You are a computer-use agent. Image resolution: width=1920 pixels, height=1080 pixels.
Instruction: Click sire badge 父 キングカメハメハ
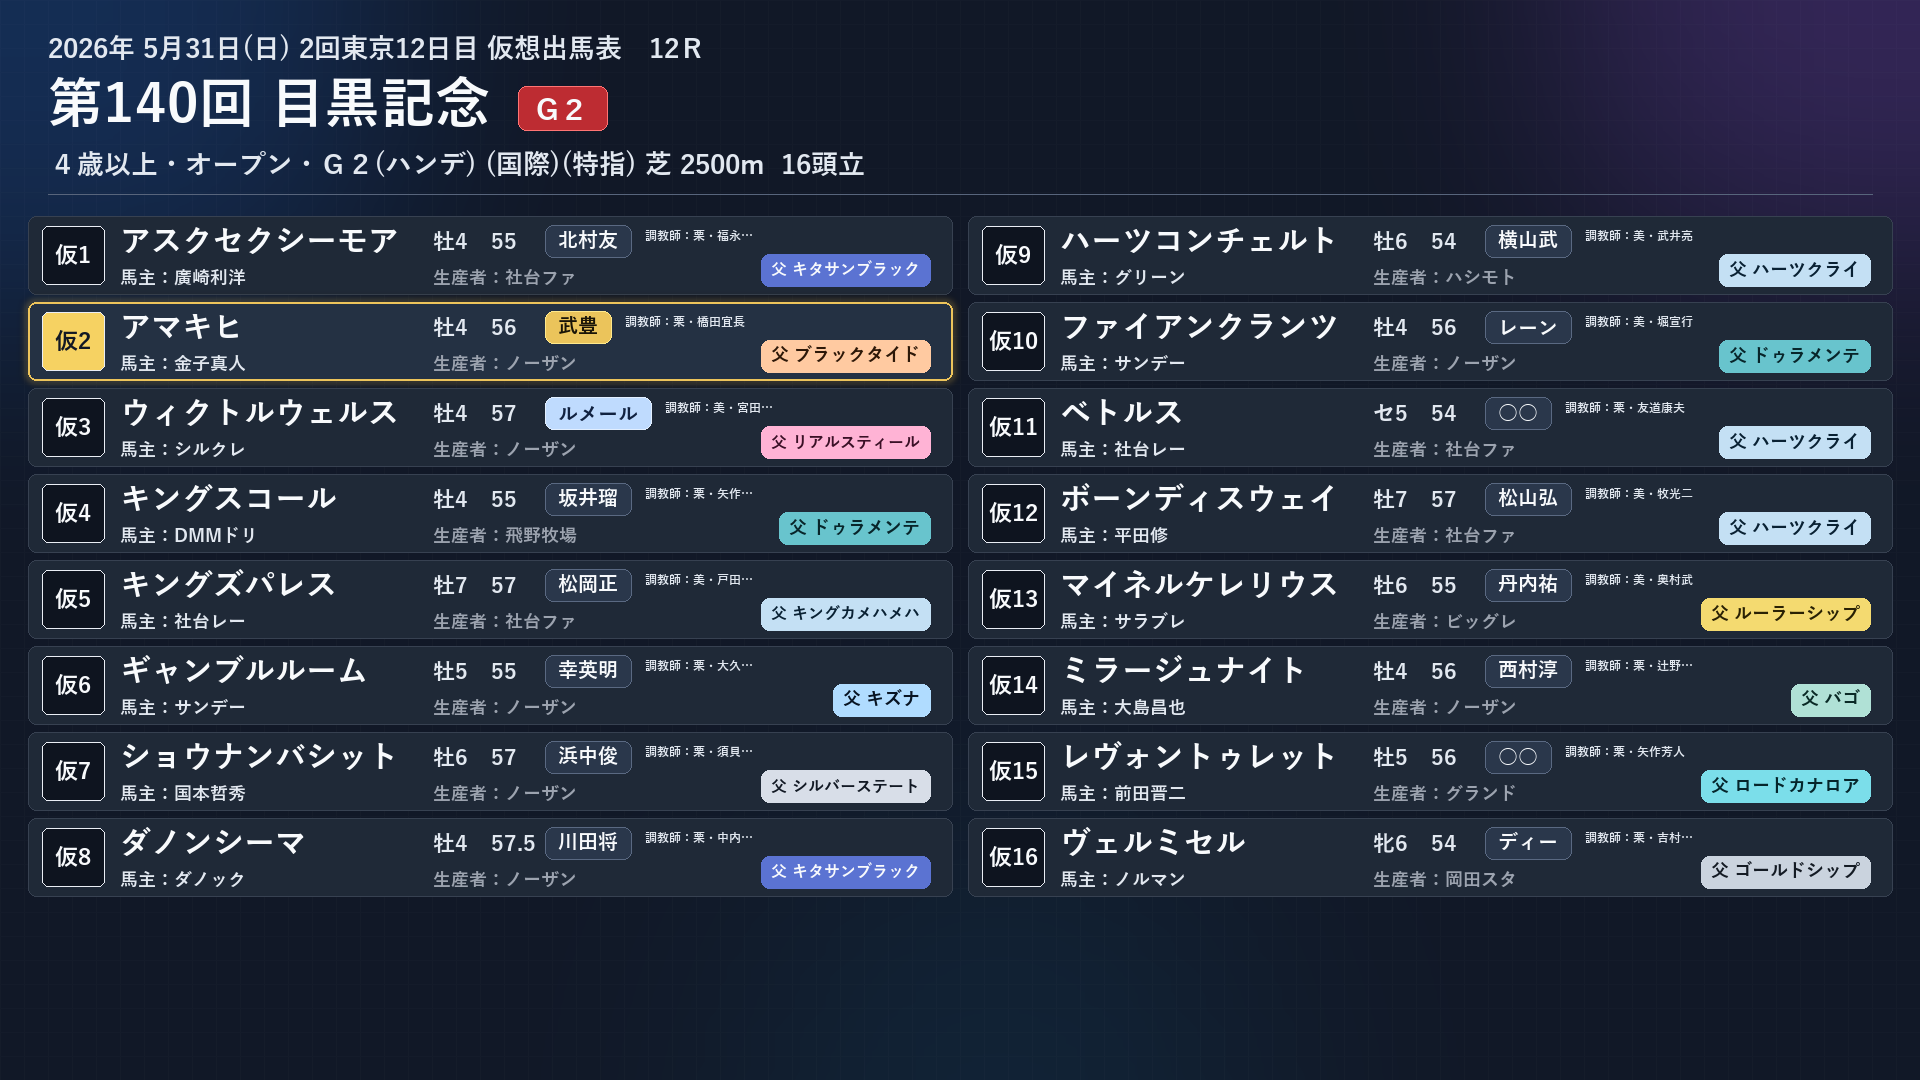point(846,614)
